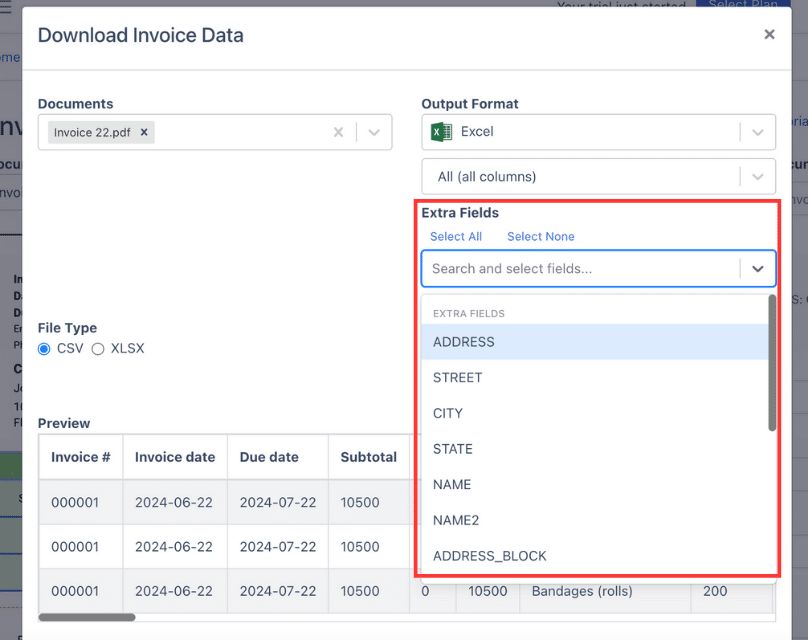Click the preview table horizontal scrollbar
This screenshot has width=809, height=641.
[87, 617]
